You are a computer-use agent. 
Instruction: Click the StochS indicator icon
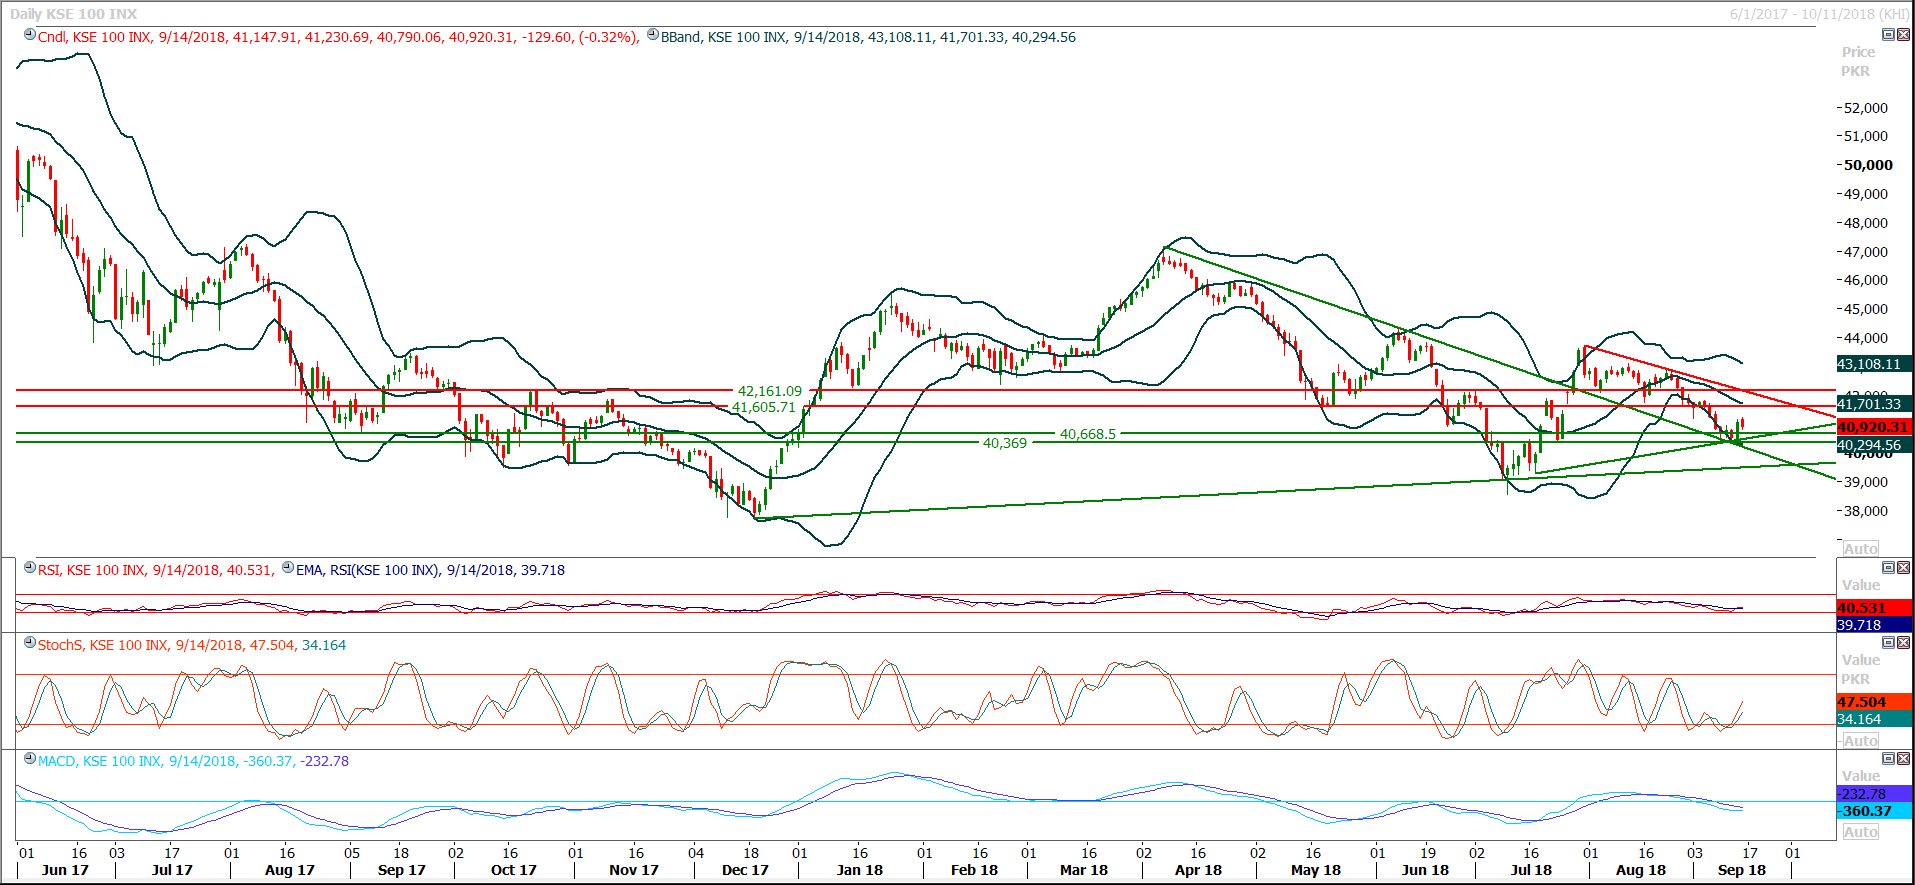click(x=30, y=643)
